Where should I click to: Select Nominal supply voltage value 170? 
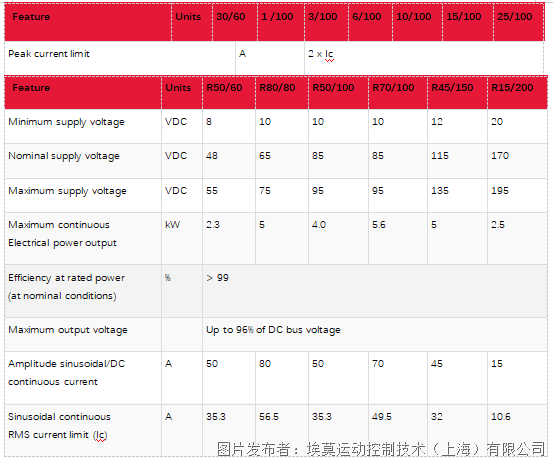[500, 155]
